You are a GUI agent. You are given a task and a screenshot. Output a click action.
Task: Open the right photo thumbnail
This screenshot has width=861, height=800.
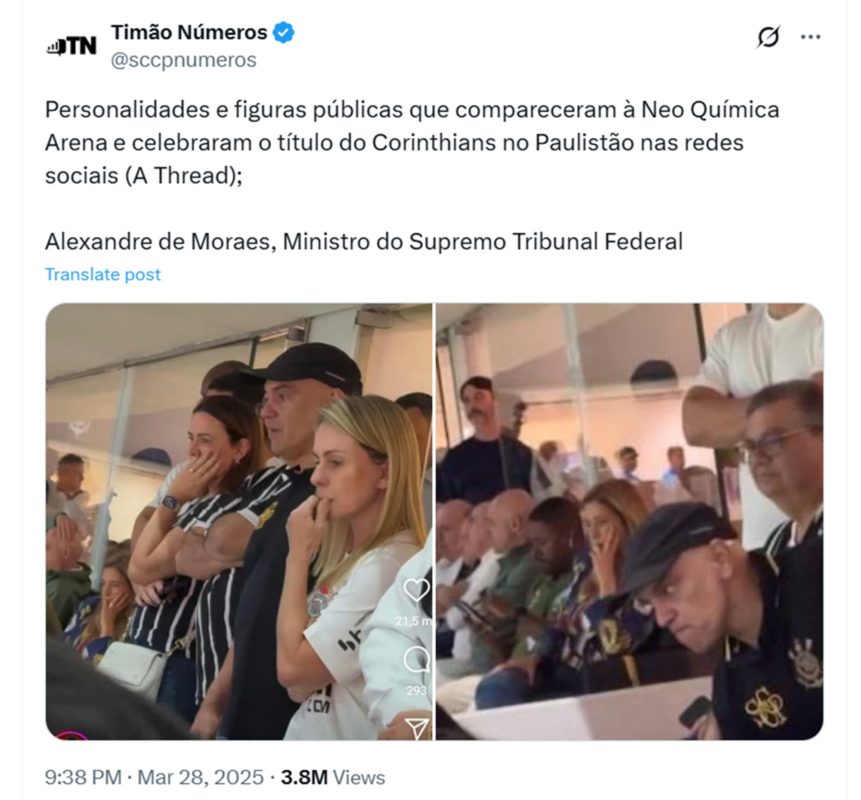point(630,521)
